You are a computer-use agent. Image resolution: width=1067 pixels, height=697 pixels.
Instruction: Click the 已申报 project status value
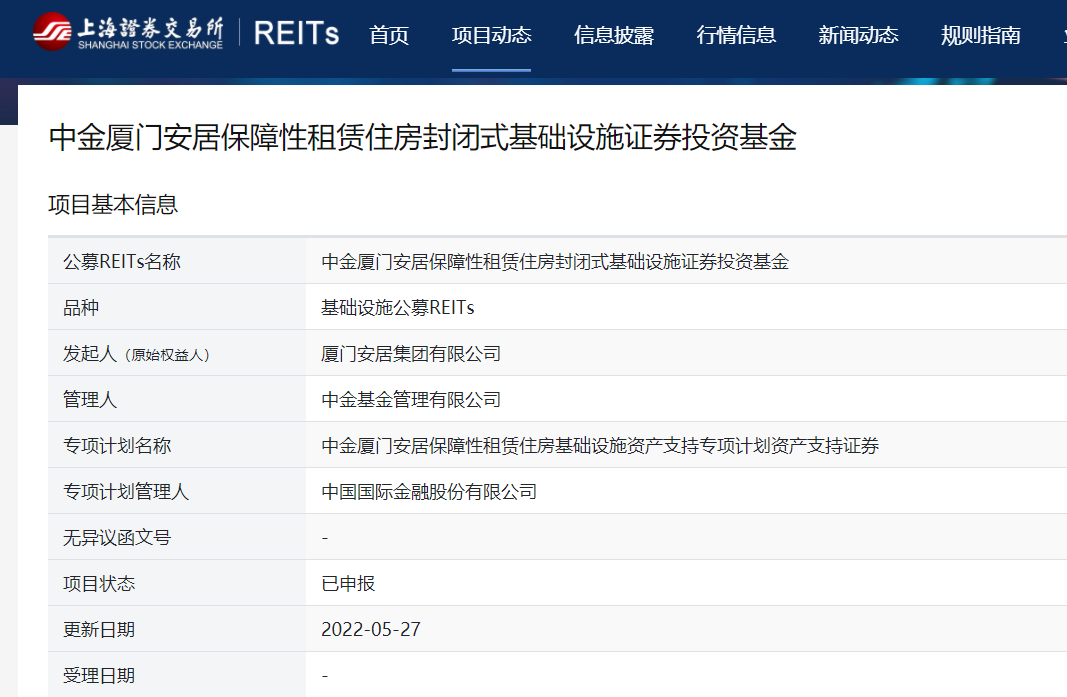348,584
